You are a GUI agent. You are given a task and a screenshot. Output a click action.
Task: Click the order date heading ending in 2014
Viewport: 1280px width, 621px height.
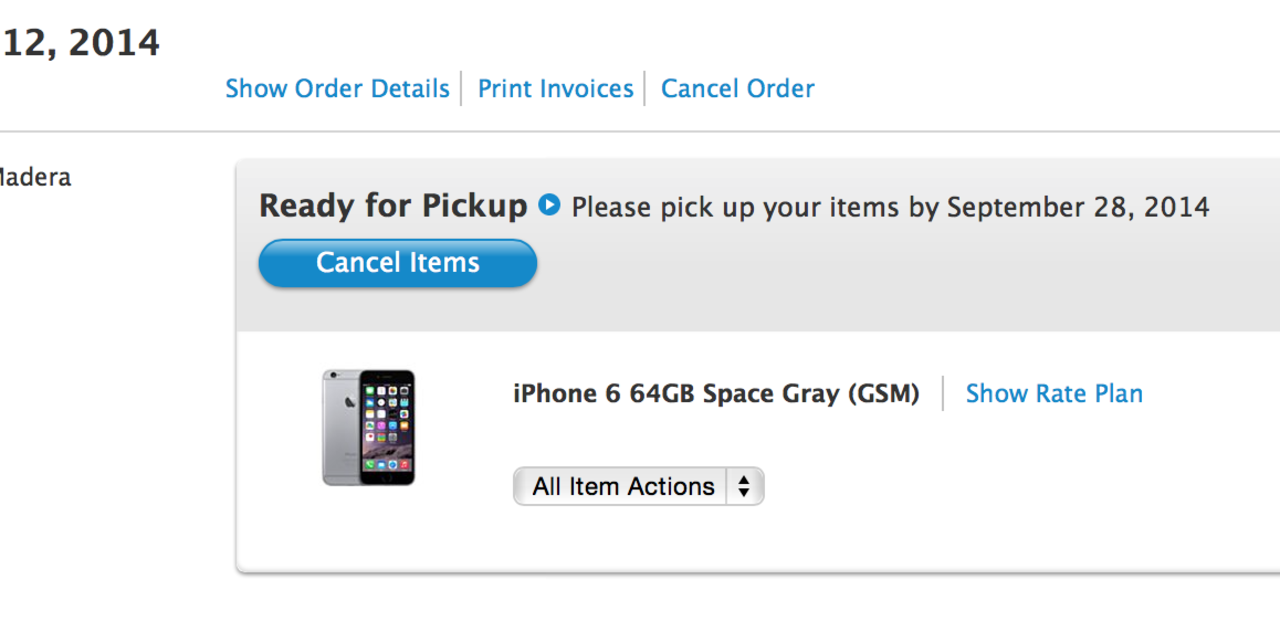click(x=80, y=43)
